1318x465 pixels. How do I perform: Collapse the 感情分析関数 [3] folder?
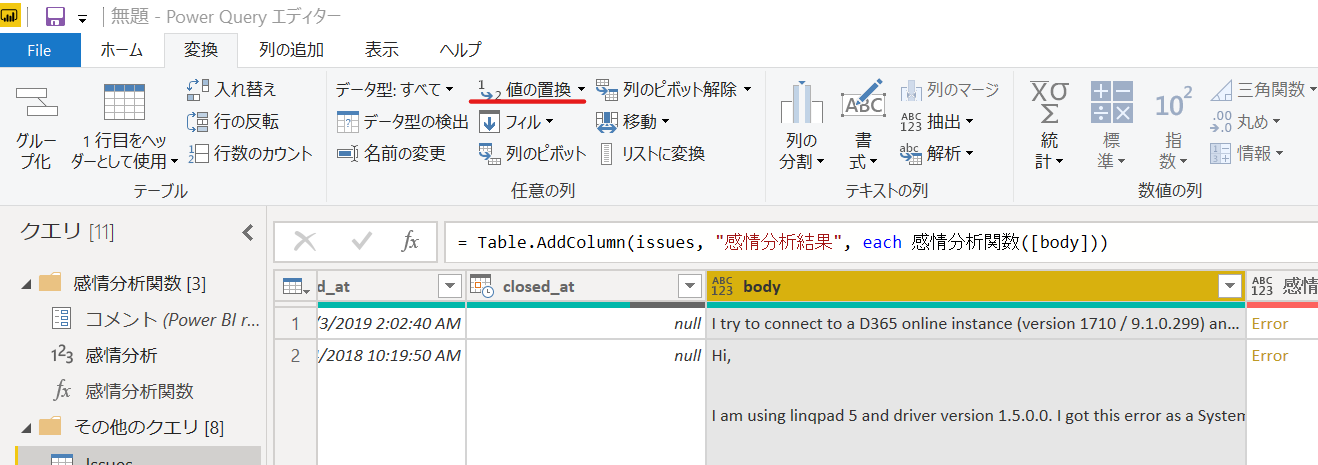coord(25,283)
